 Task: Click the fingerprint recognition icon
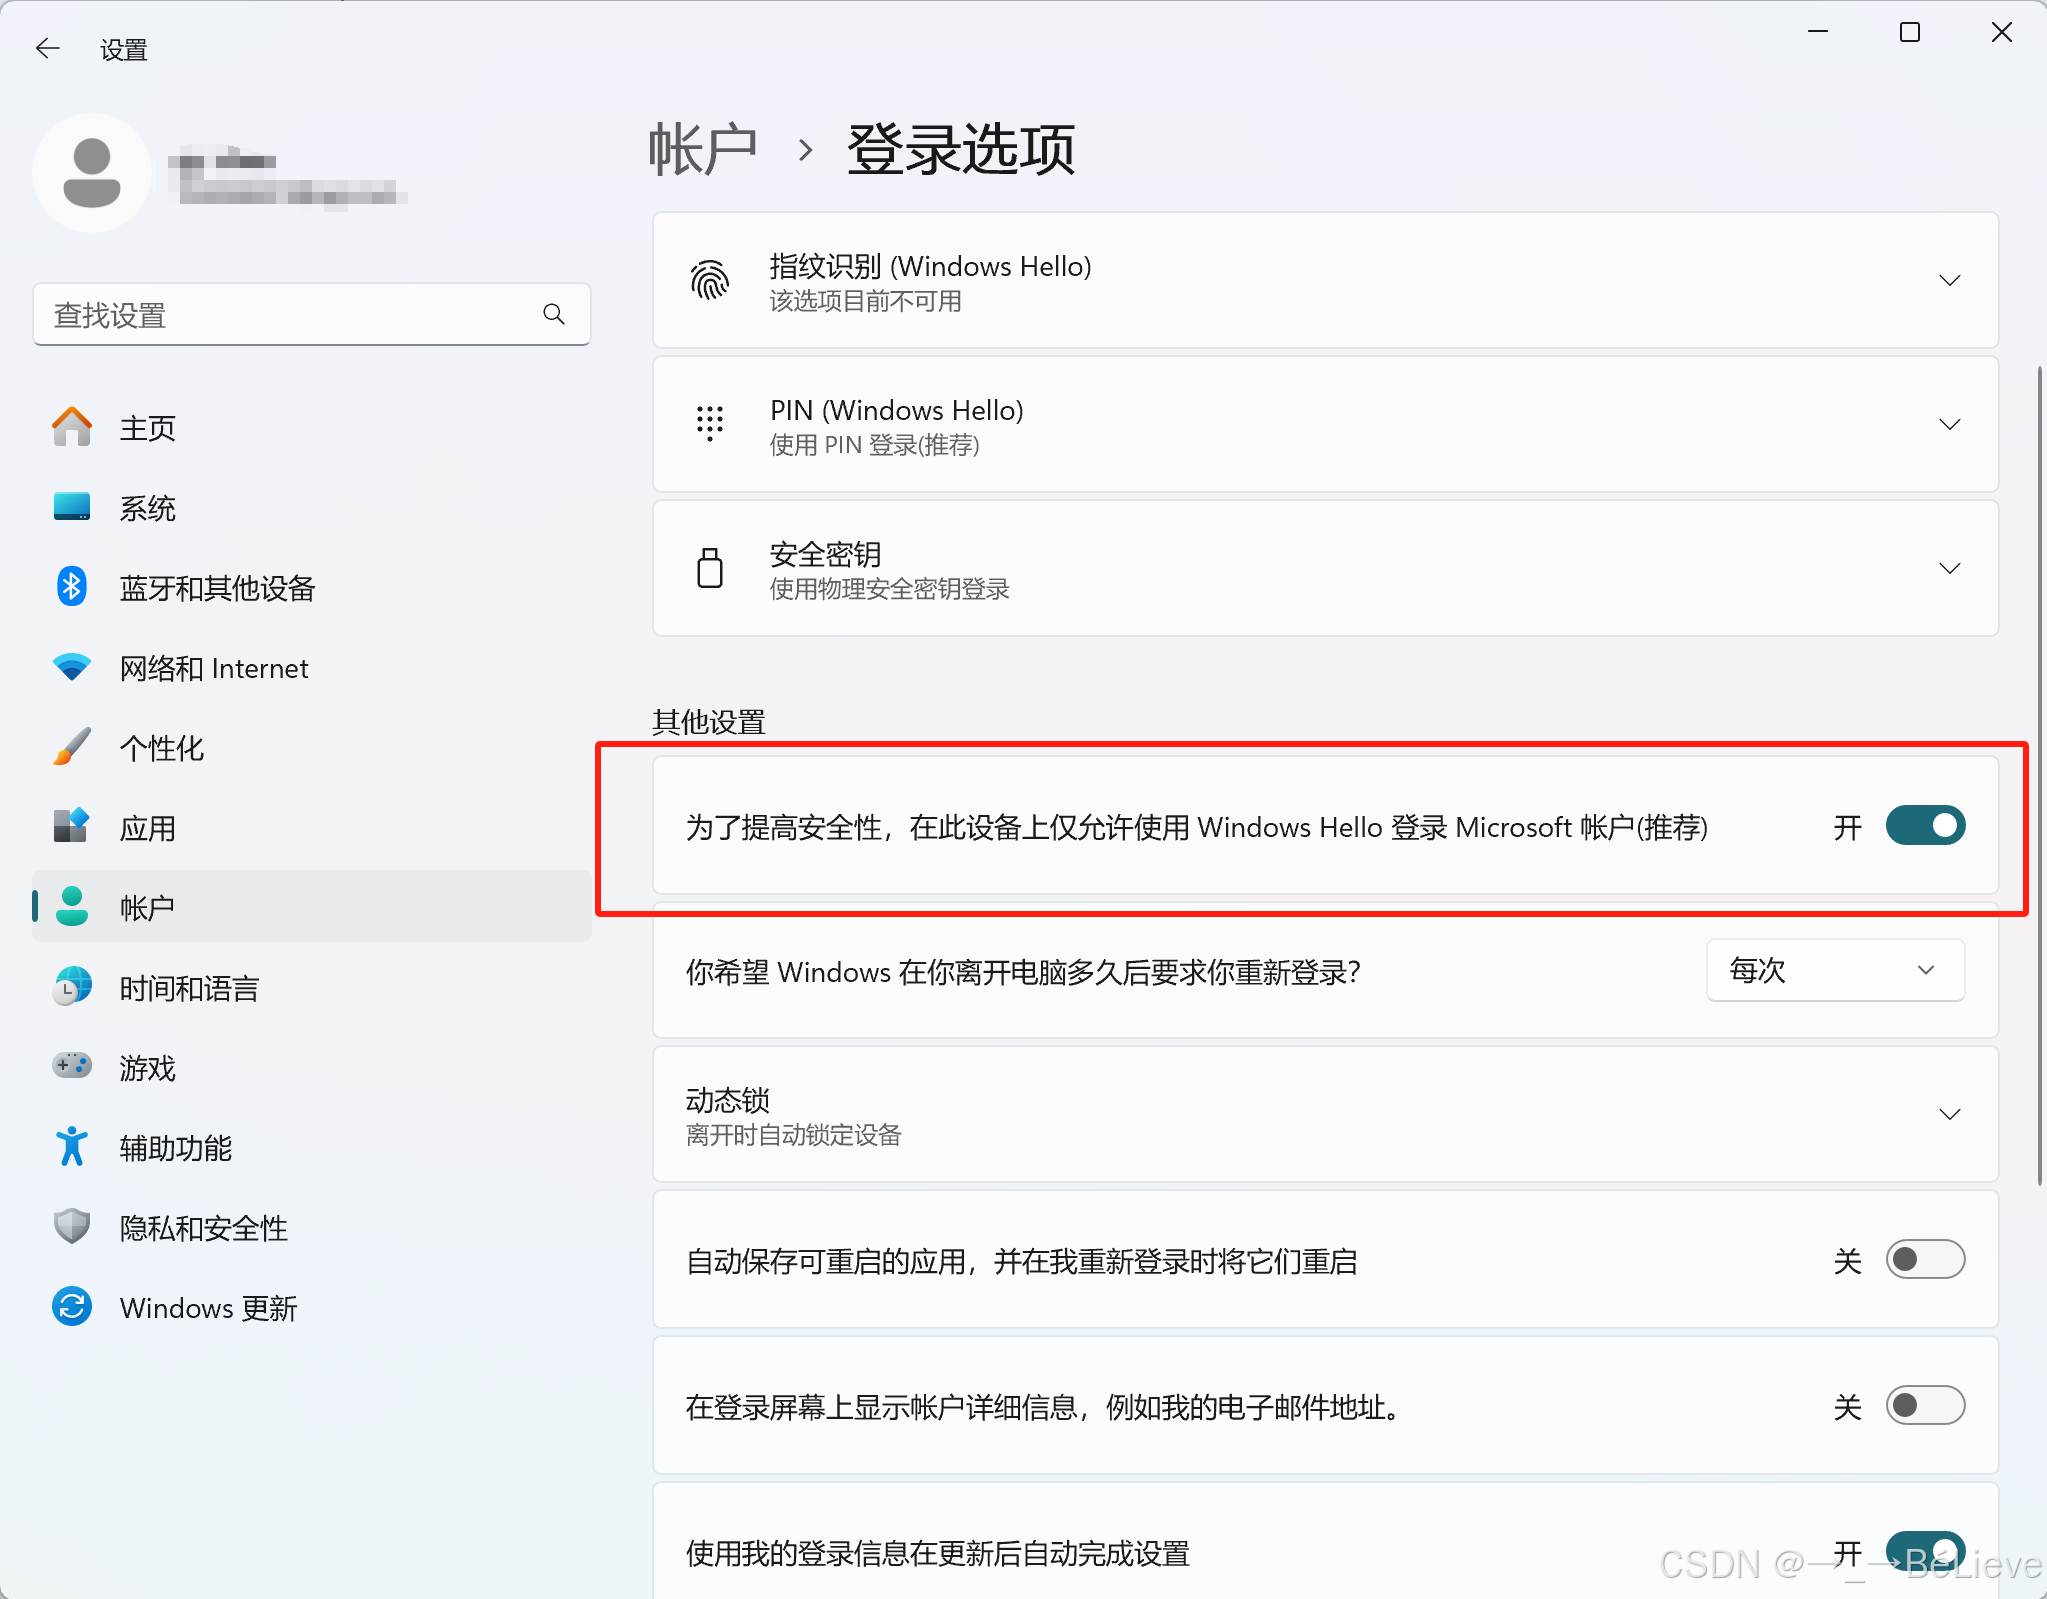[710, 280]
